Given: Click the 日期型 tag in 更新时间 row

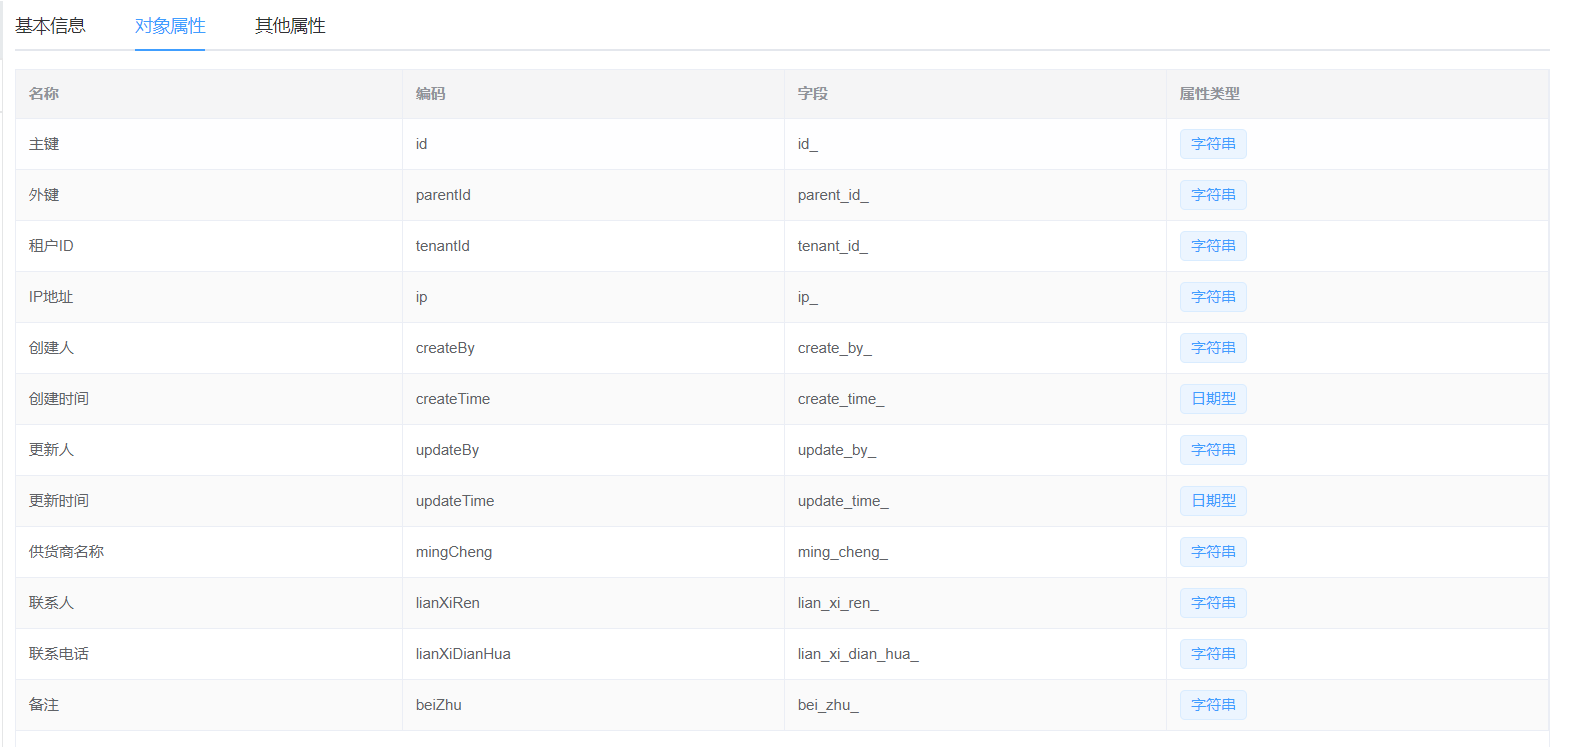Looking at the screenshot, I should coord(1213,501).
